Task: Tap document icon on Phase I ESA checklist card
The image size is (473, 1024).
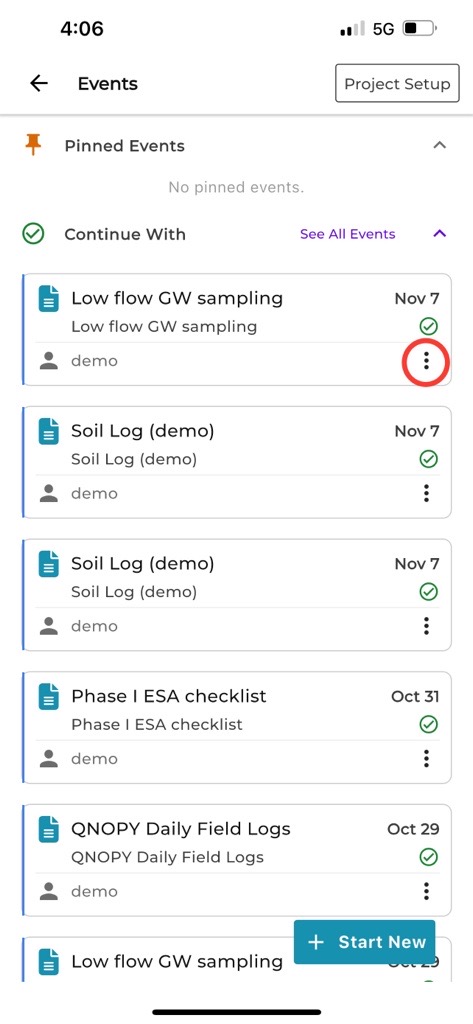Action: point(48,697)
